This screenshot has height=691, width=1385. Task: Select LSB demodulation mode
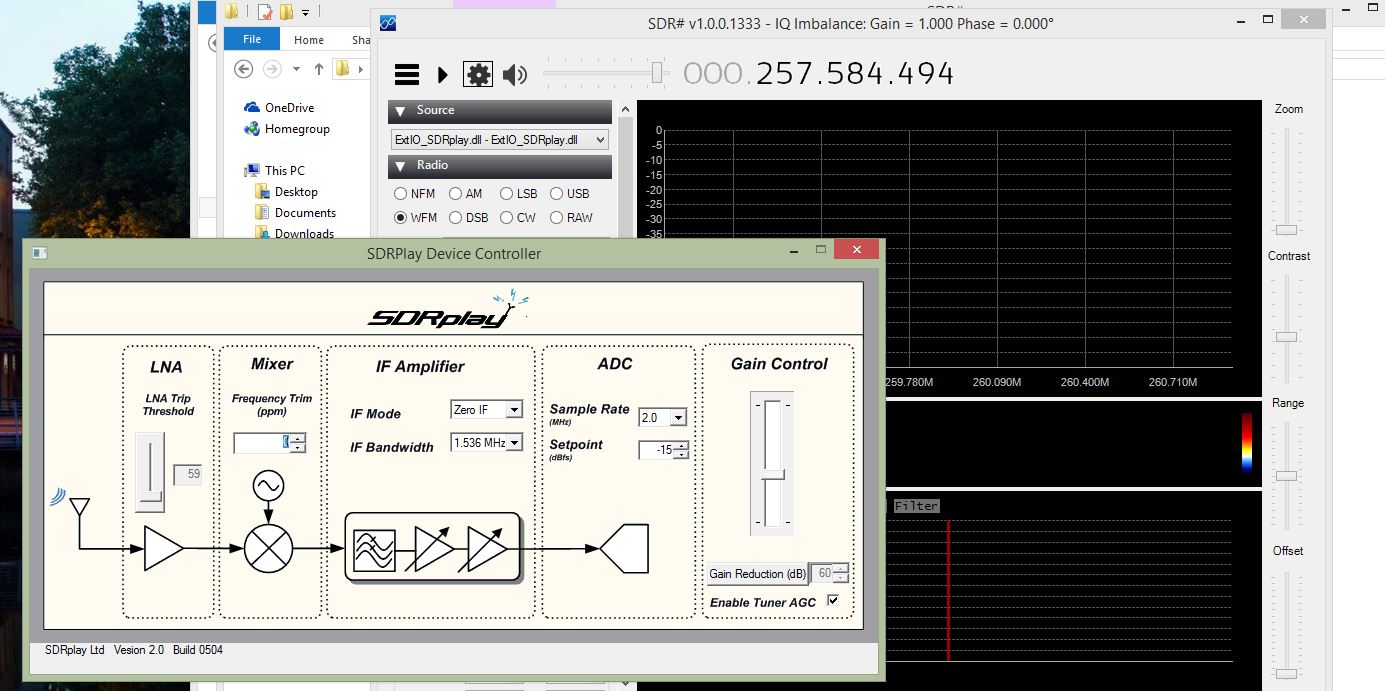(x=518, y=194)
